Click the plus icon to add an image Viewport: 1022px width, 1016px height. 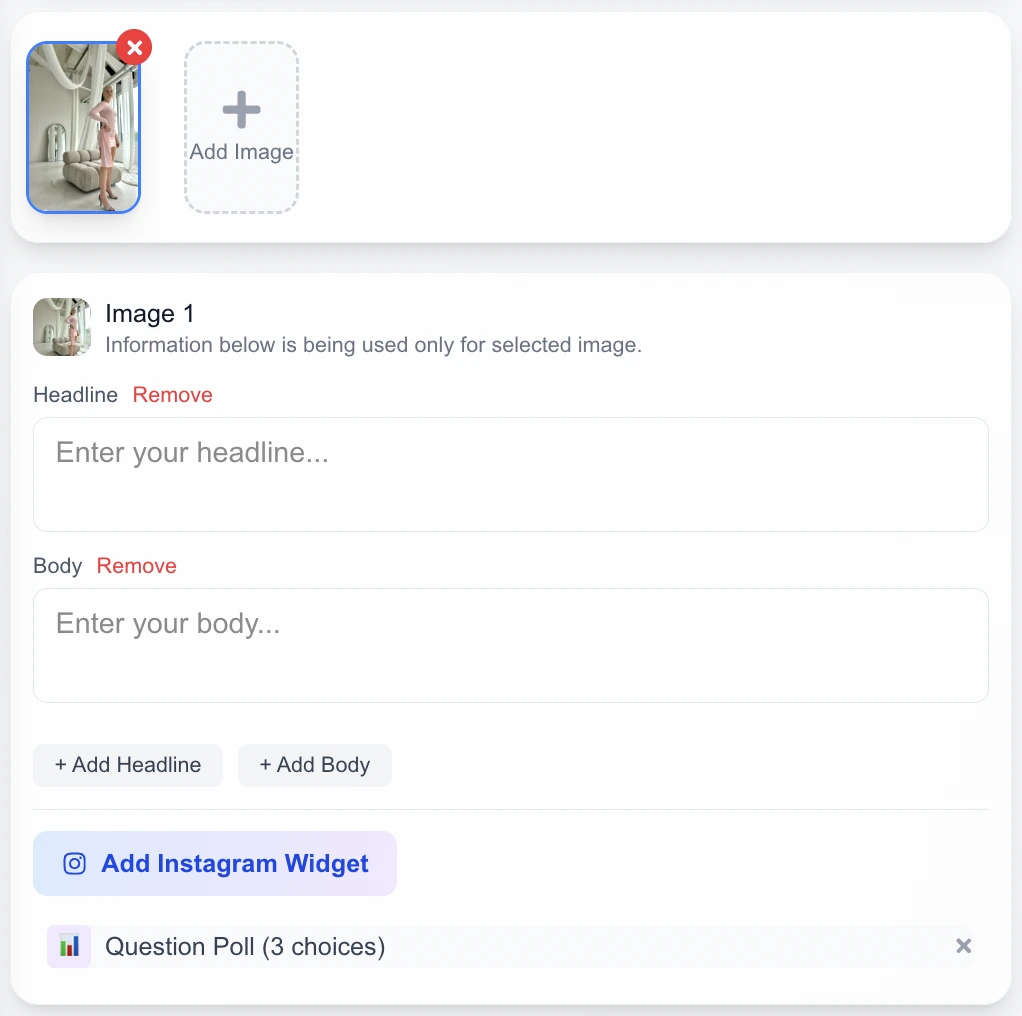click(x=241, y=109)
